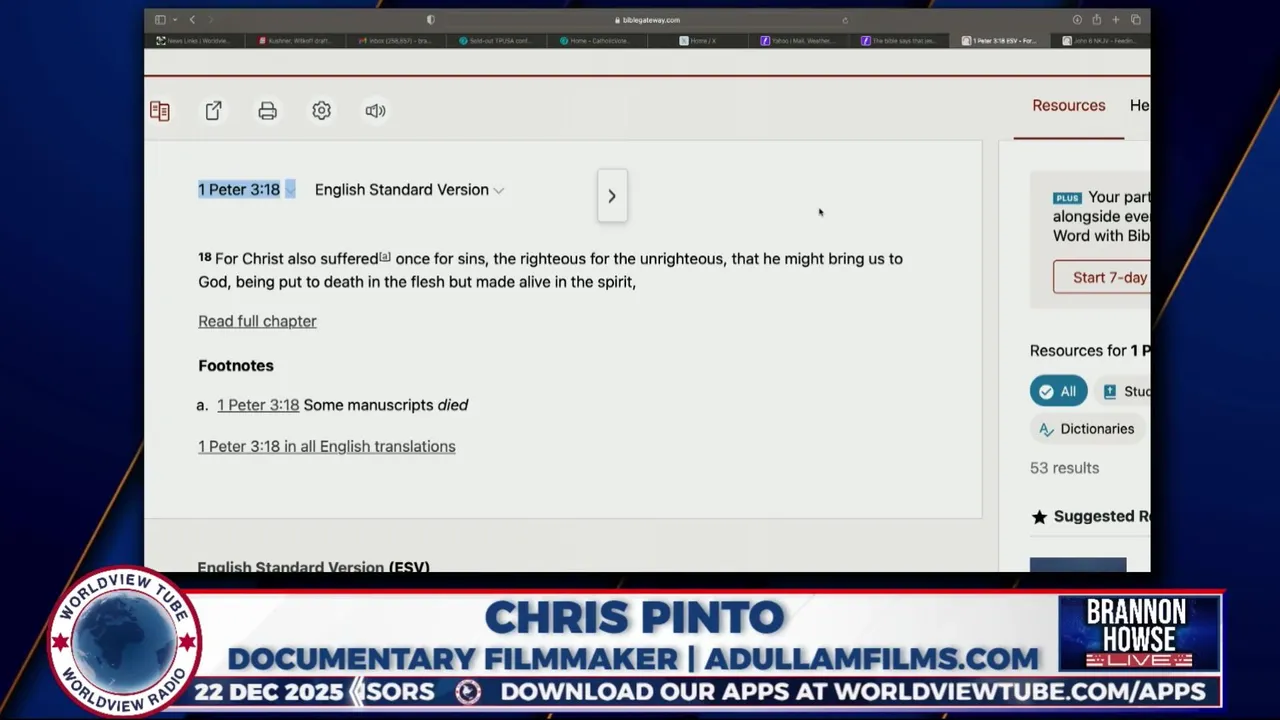Click the Safari forward arrow

[210, 20]
